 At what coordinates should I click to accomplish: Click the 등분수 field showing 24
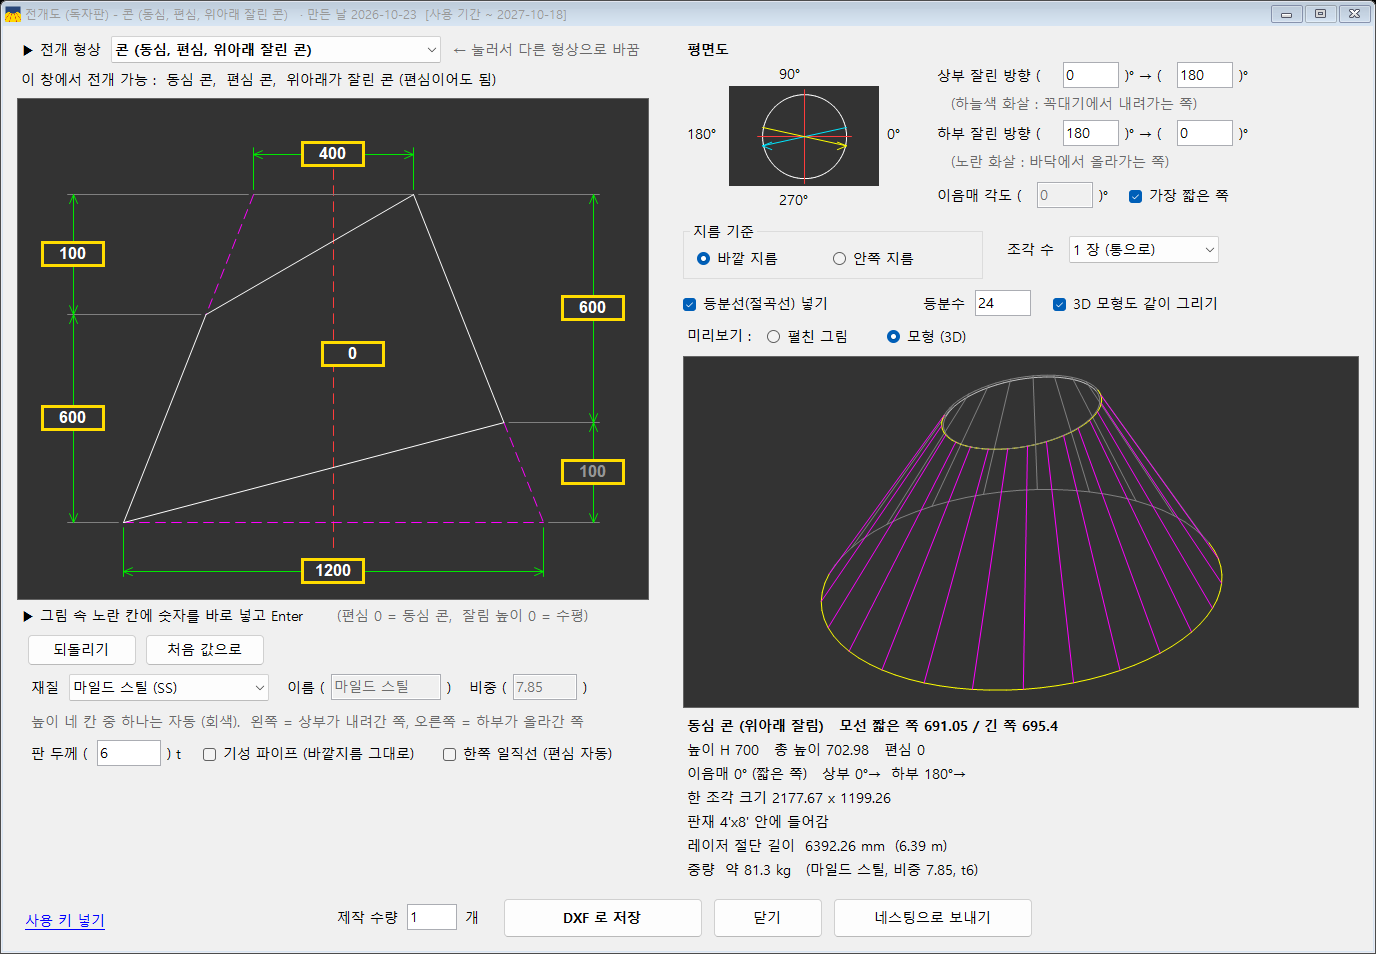(x=1003, y=304)
